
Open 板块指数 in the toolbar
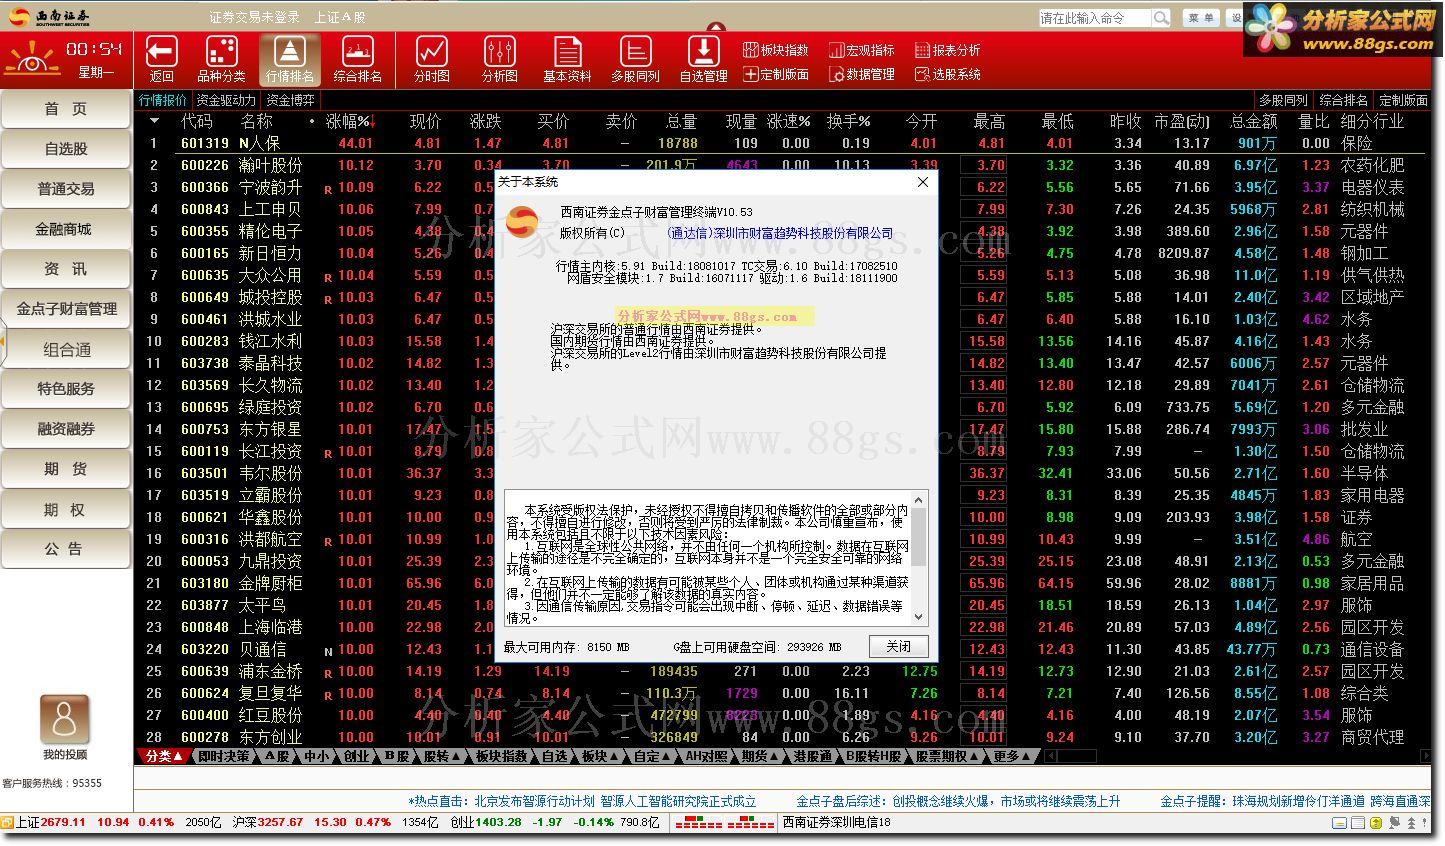pos(776,50)
